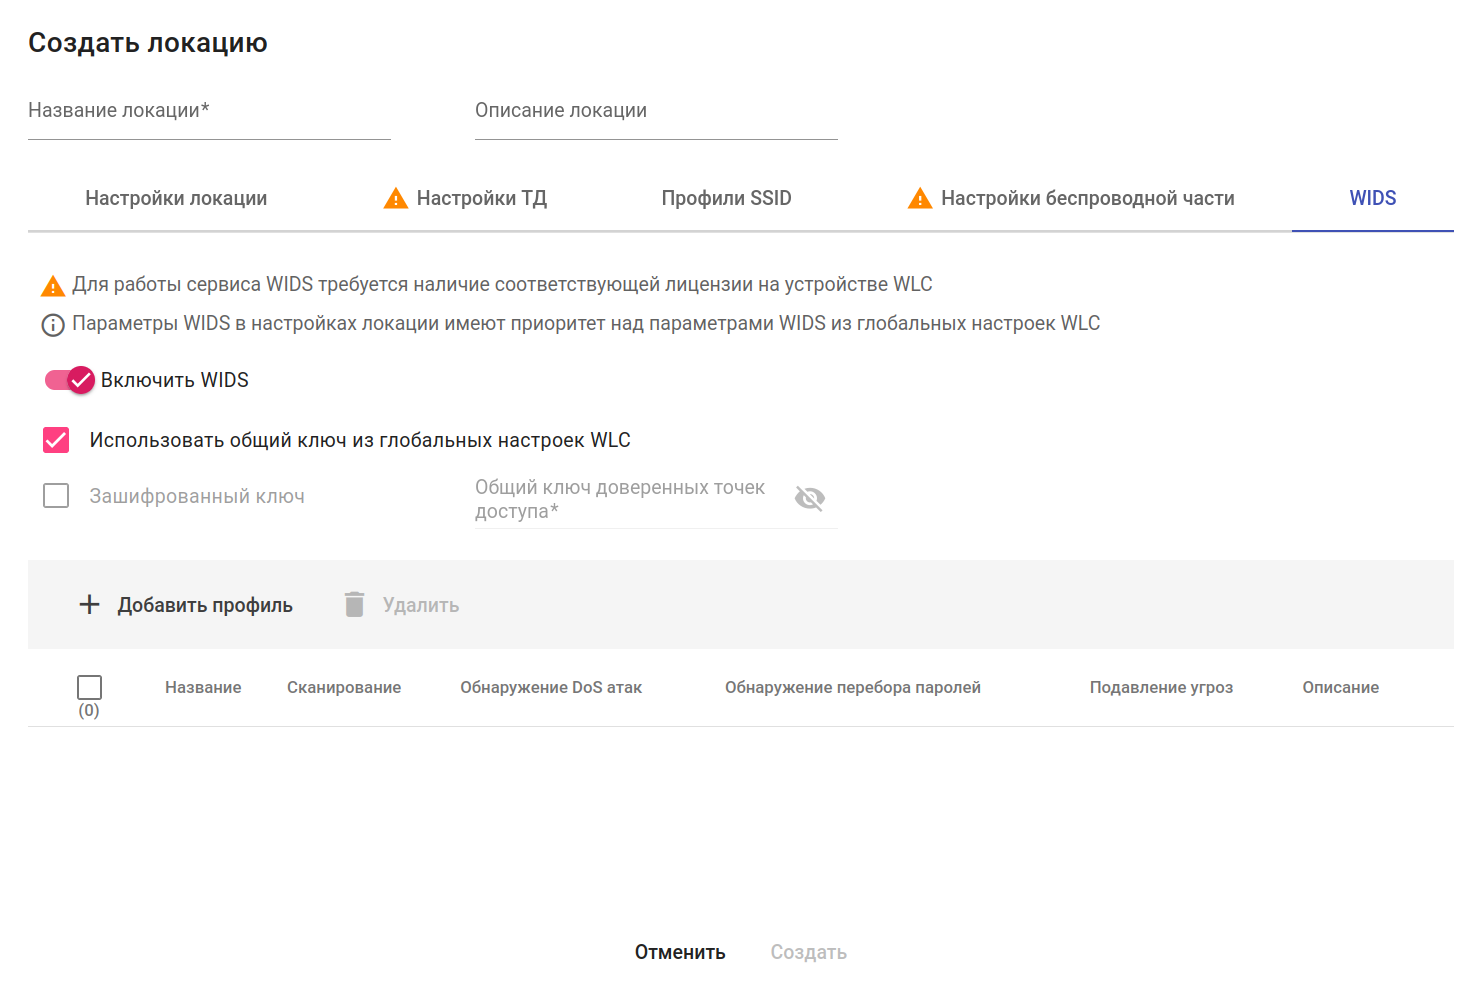Click warning triangle beside Настройки беспроводной части
This screenshot has height=985, width=1483.
tap(920, 199)
